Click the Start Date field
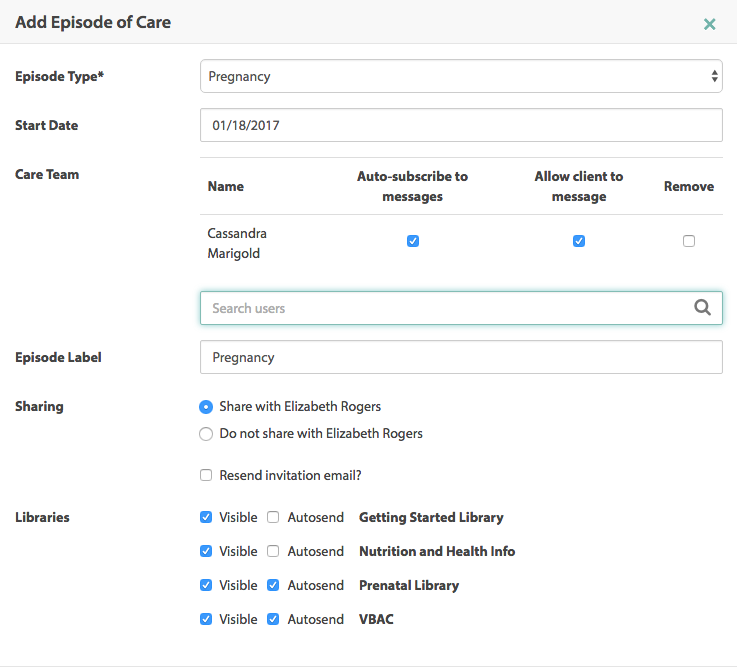Screen dimensions: 737x669 pyautogui.click(x=461, y=125)
